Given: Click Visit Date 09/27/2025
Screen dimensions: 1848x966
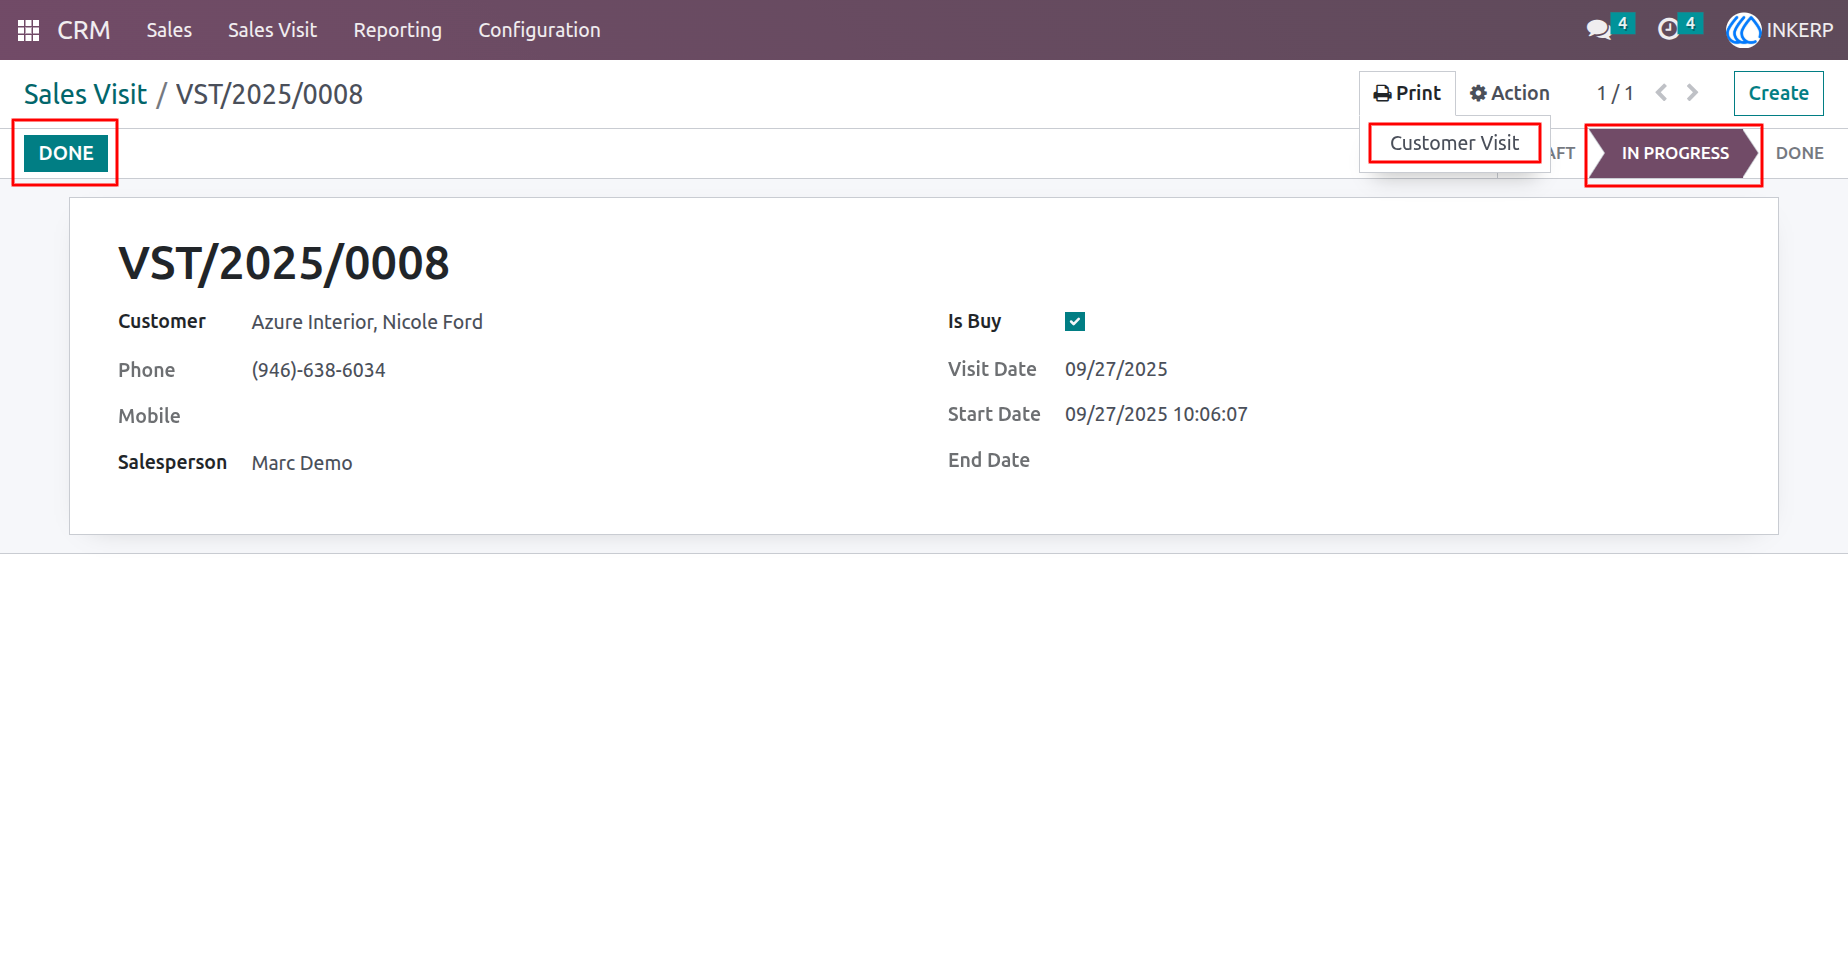Looking at the screenshot, I should point(1116,369).
